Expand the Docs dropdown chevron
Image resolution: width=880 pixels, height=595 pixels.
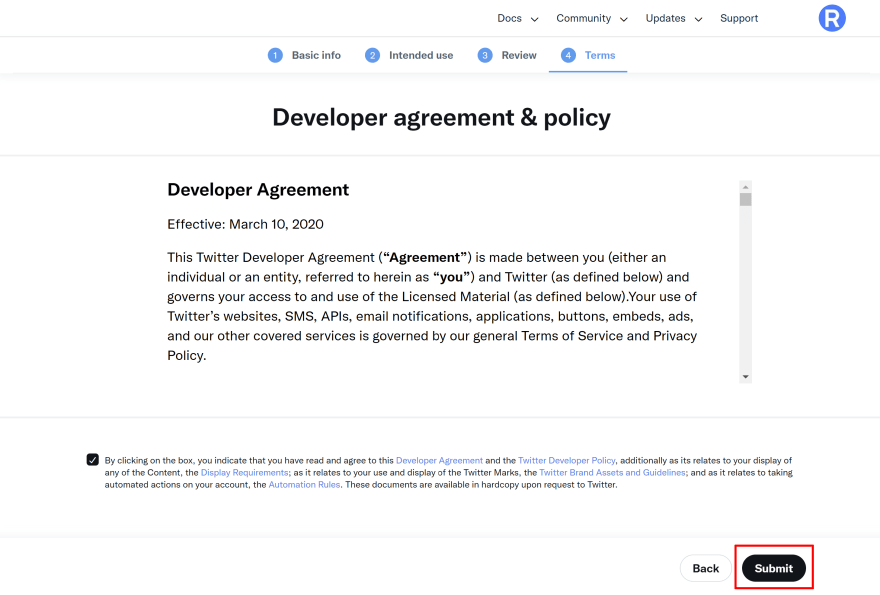click(535, 20)
